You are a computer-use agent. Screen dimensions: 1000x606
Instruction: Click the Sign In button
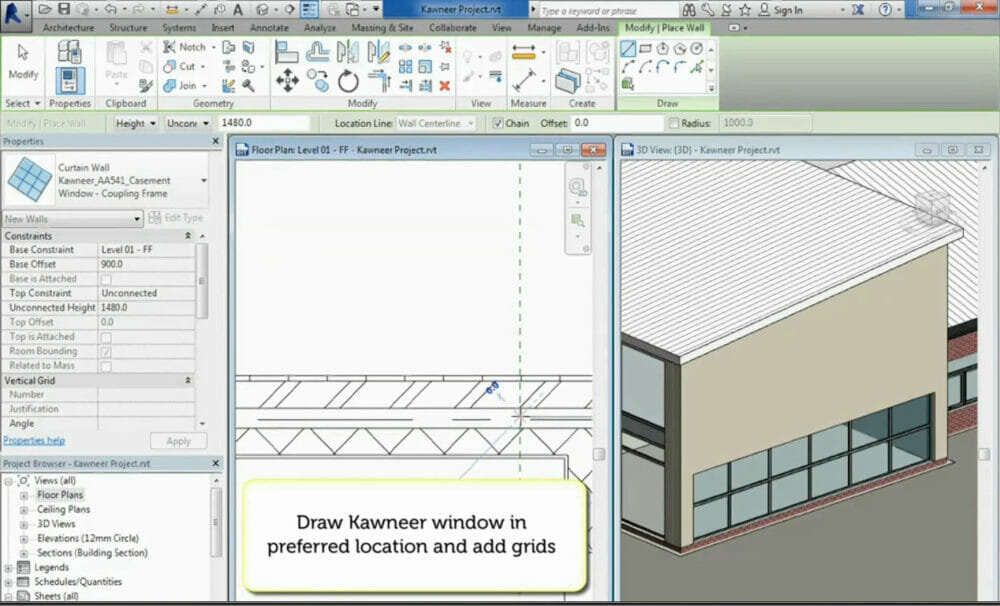click(x=781, y=10)
